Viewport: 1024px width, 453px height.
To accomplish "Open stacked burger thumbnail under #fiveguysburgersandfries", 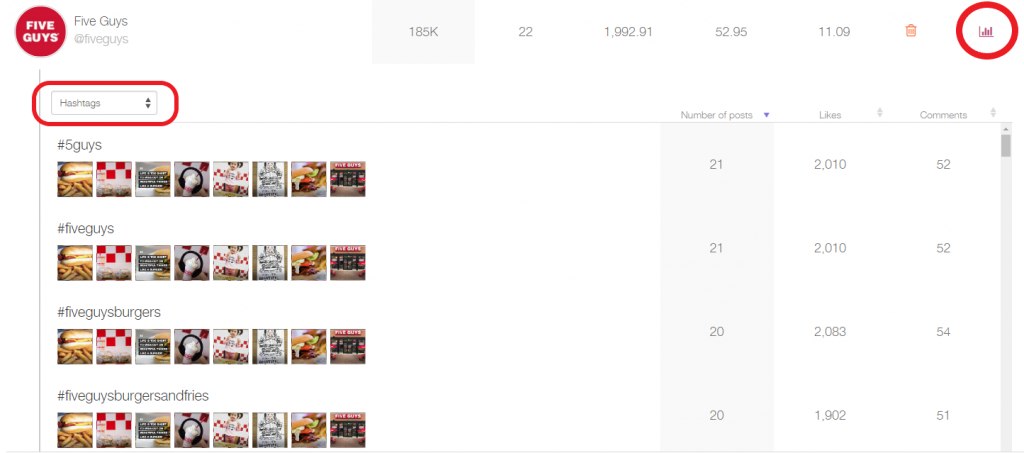I will click(x=309, y=430).
